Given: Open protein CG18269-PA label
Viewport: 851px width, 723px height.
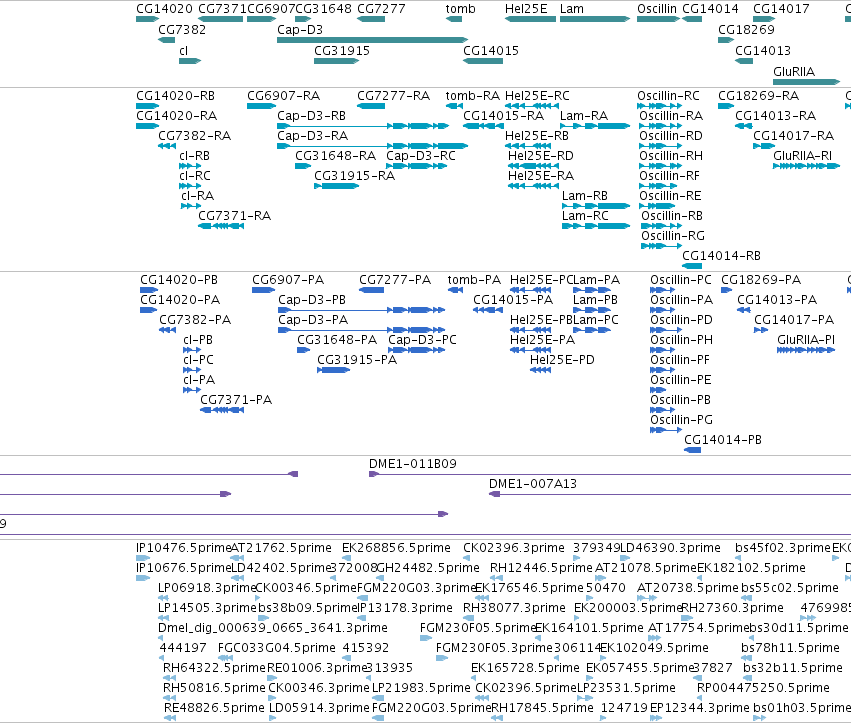Looking at the screenshot, I should (761, 280).
